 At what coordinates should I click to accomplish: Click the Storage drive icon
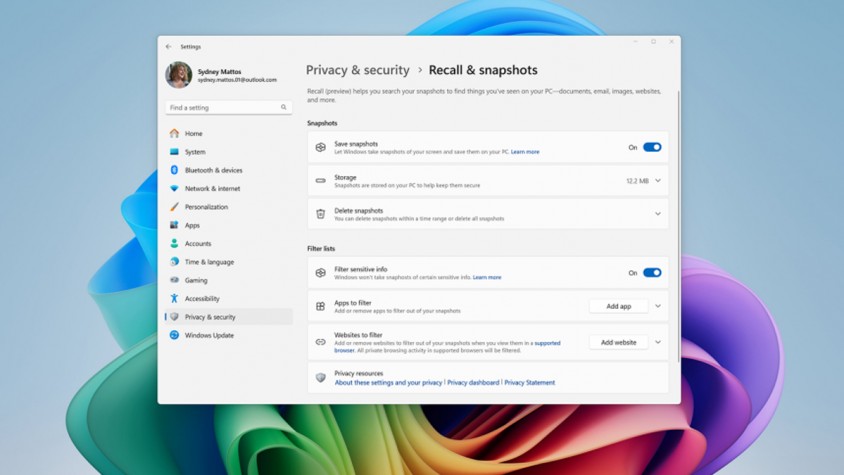pyautogui.click(x=320, y=181)
